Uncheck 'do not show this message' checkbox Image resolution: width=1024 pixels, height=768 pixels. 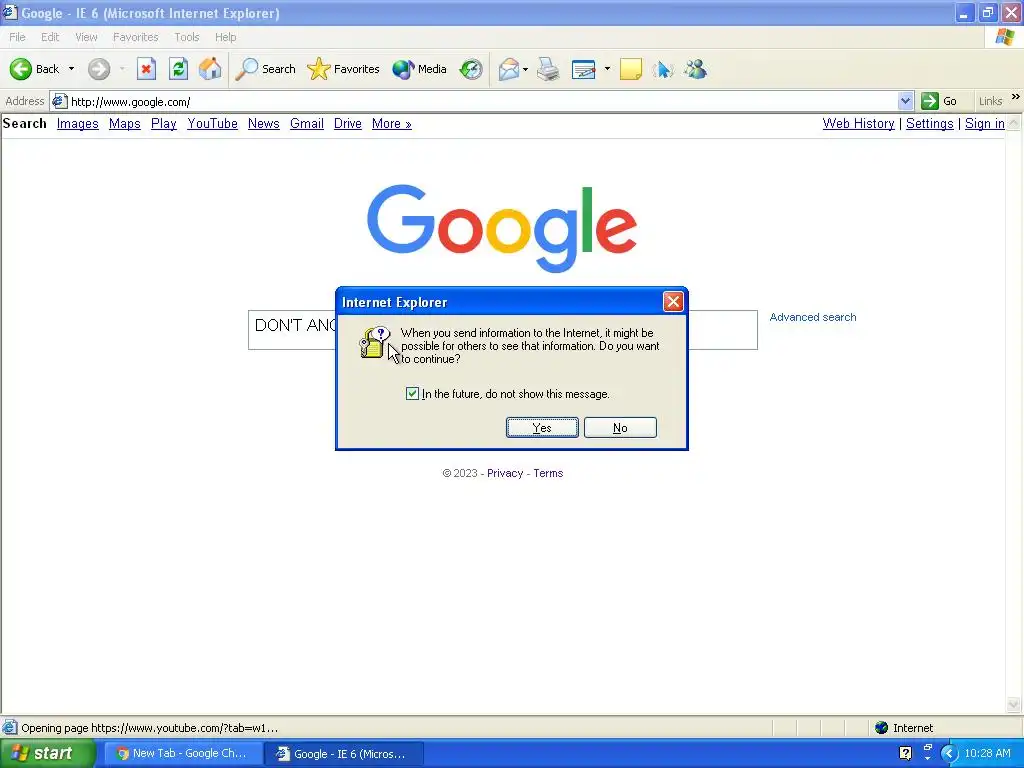pyautogui.click(x=412, y=393)
